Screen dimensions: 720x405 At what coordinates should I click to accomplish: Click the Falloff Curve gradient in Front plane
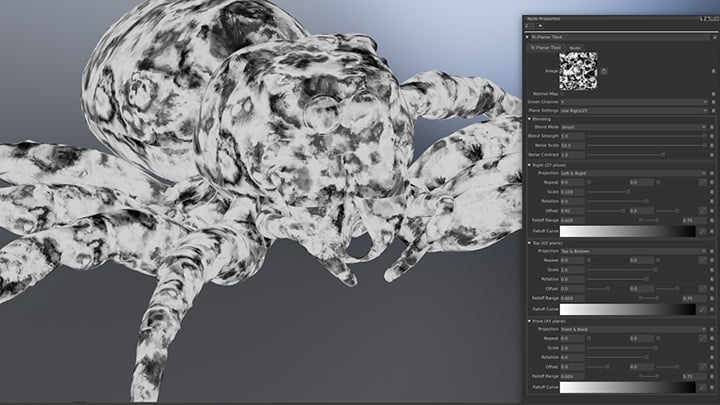[x=628, y=388]
